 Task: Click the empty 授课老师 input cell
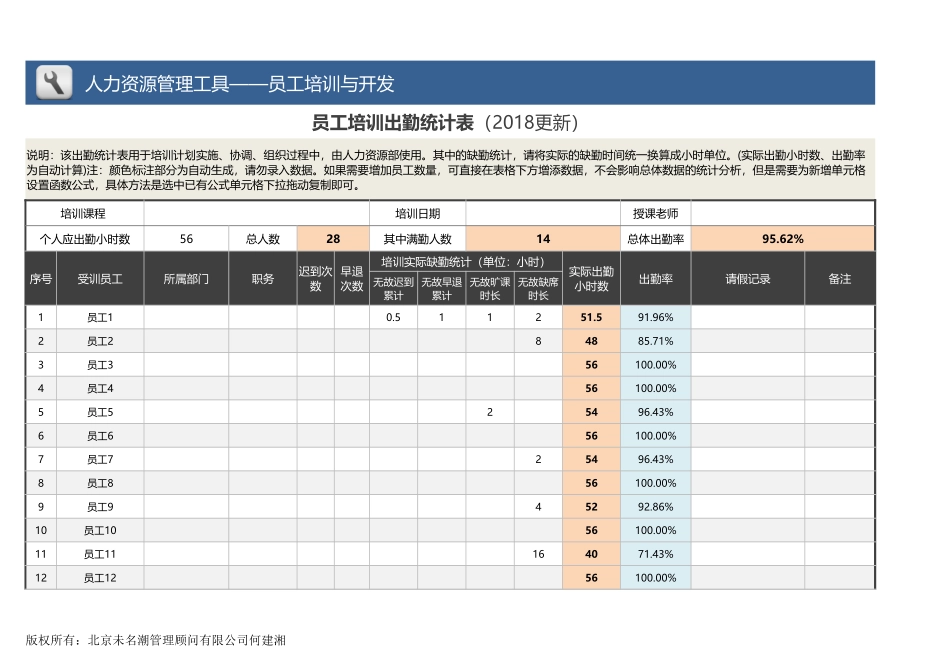782,214
